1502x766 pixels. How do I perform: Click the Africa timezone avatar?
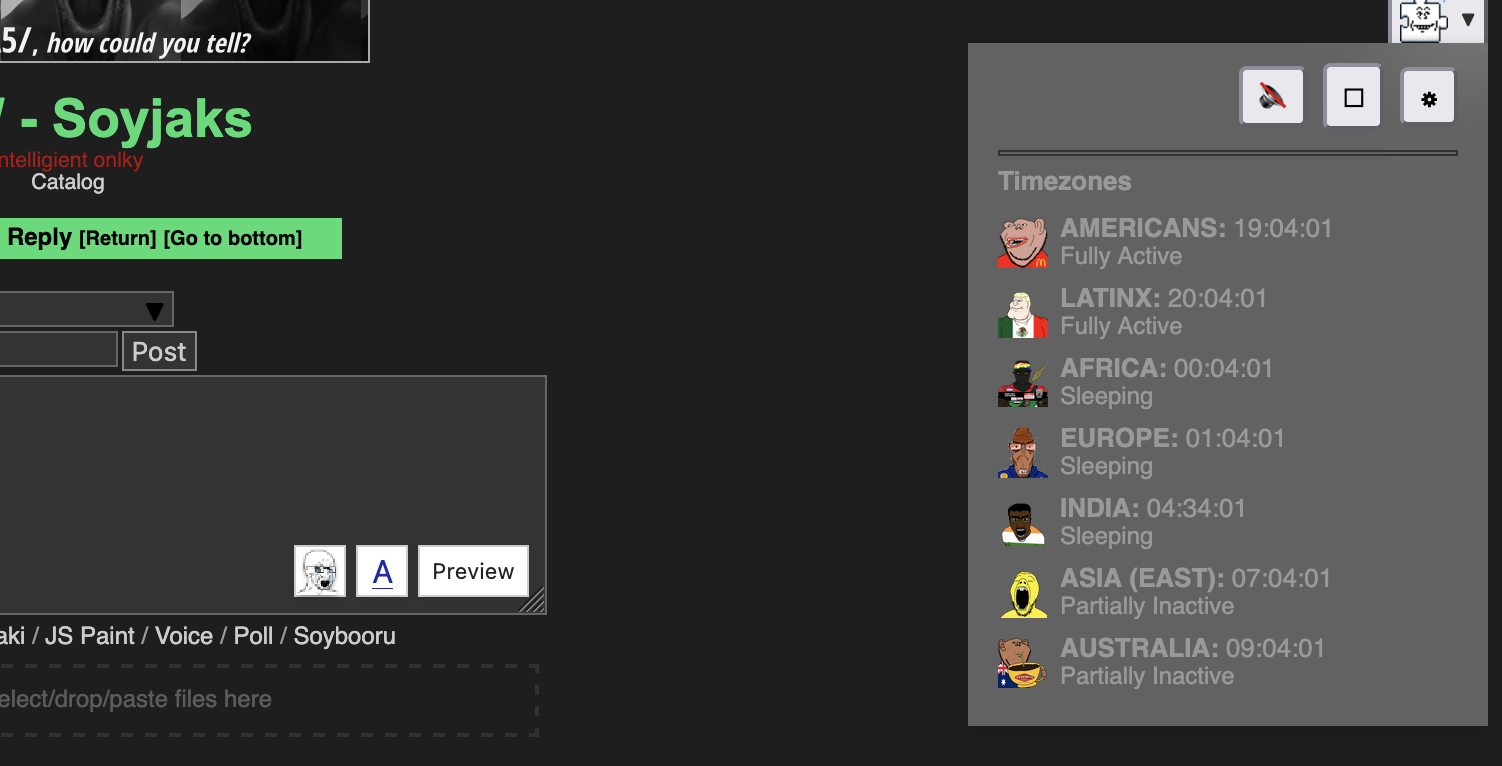(x=1022, y=383)
